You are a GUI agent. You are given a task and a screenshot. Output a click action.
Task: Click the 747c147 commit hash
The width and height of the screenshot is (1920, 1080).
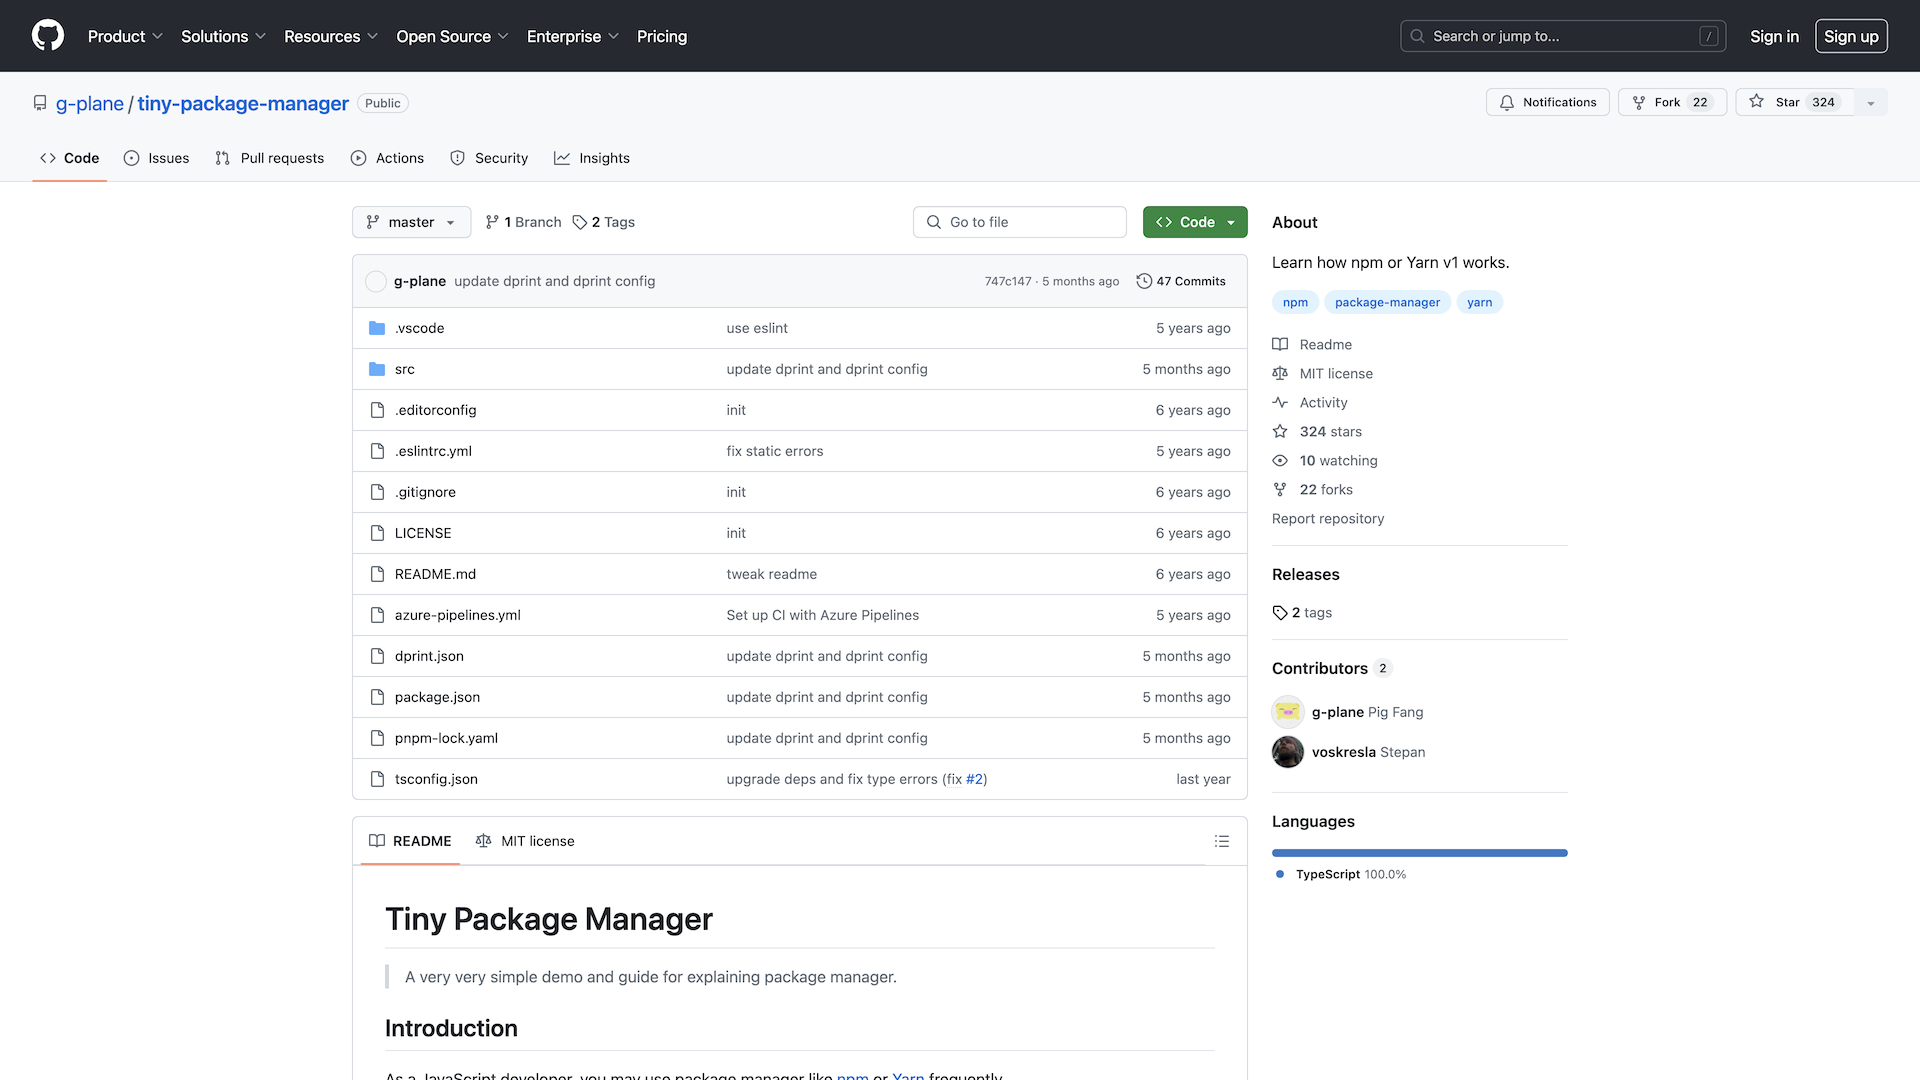pyautogui.click(x=1008, y=281)
